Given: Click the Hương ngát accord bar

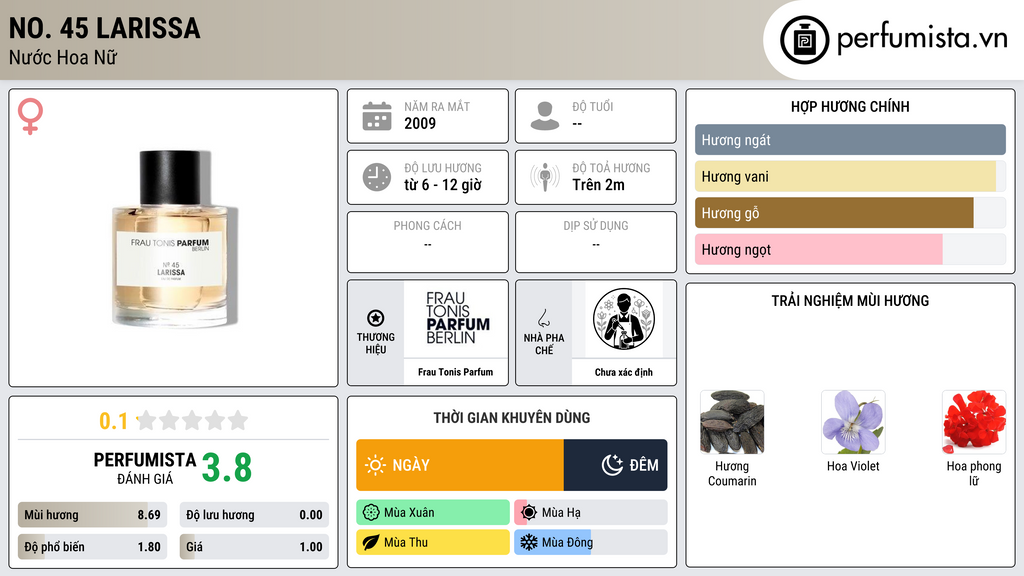Looking at the screenshot, I should point(850,140).
